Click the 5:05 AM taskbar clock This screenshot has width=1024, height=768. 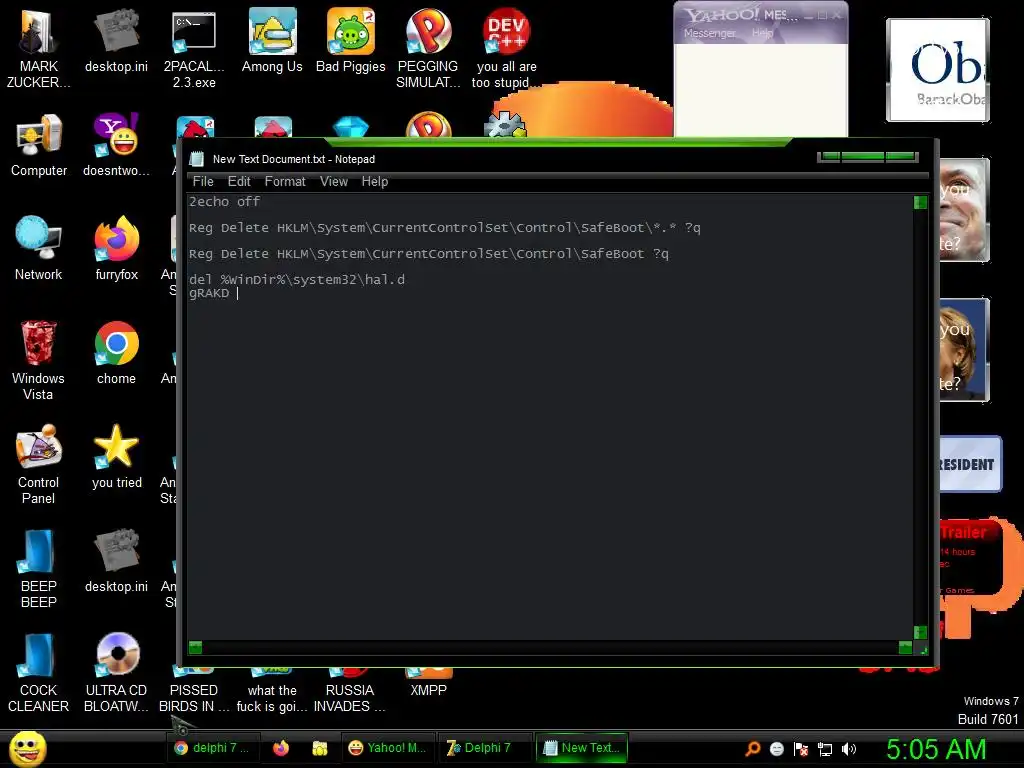click(936, 750)
